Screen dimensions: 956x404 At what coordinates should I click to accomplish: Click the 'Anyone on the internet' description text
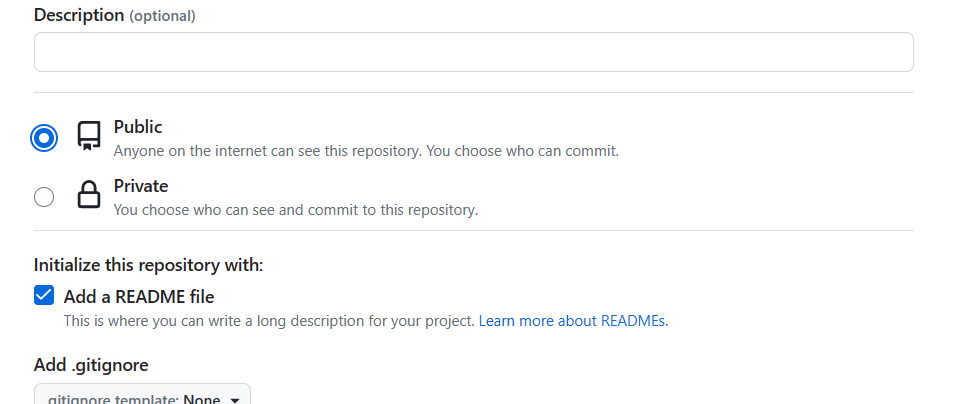click(x=366, y=151)
